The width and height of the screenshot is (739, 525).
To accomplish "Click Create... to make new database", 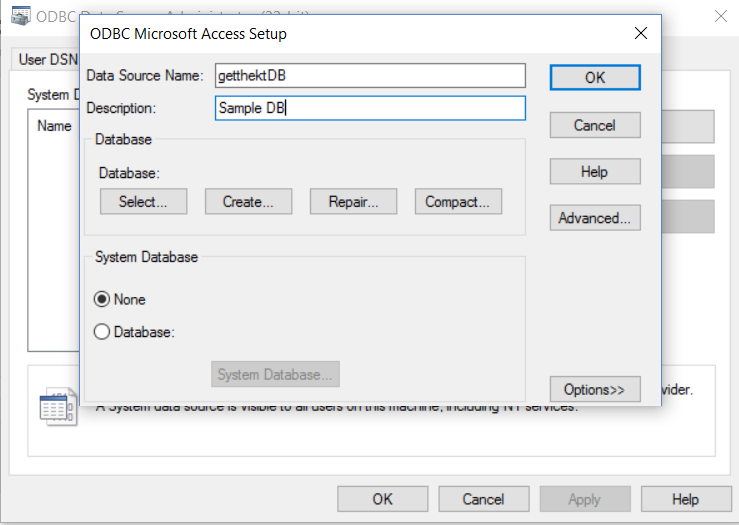I will pyautogui.click(x=248, y=201).
